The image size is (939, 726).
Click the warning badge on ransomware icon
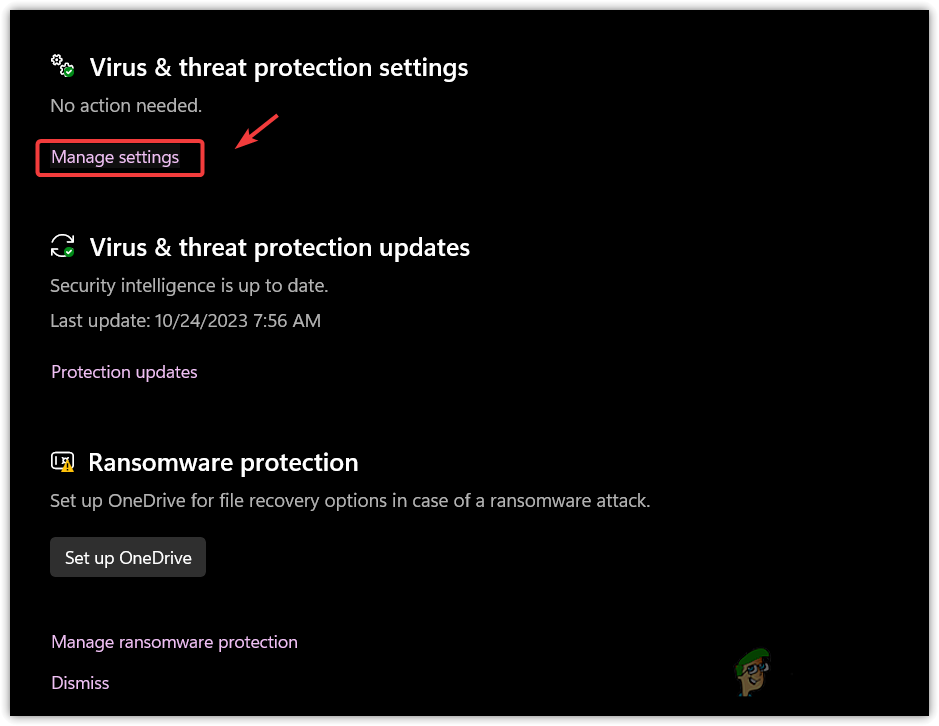(67, 466)
